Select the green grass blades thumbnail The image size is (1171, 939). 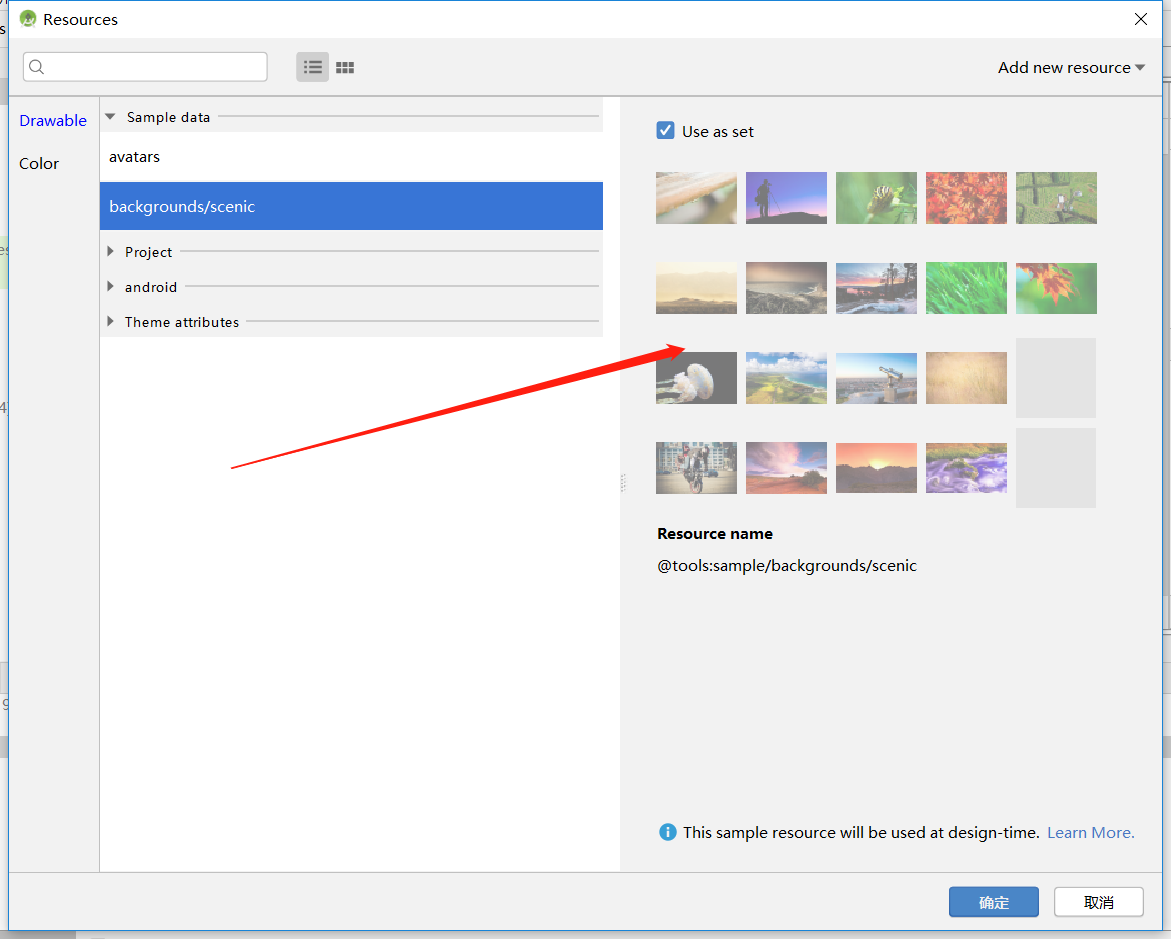[966, 288]
